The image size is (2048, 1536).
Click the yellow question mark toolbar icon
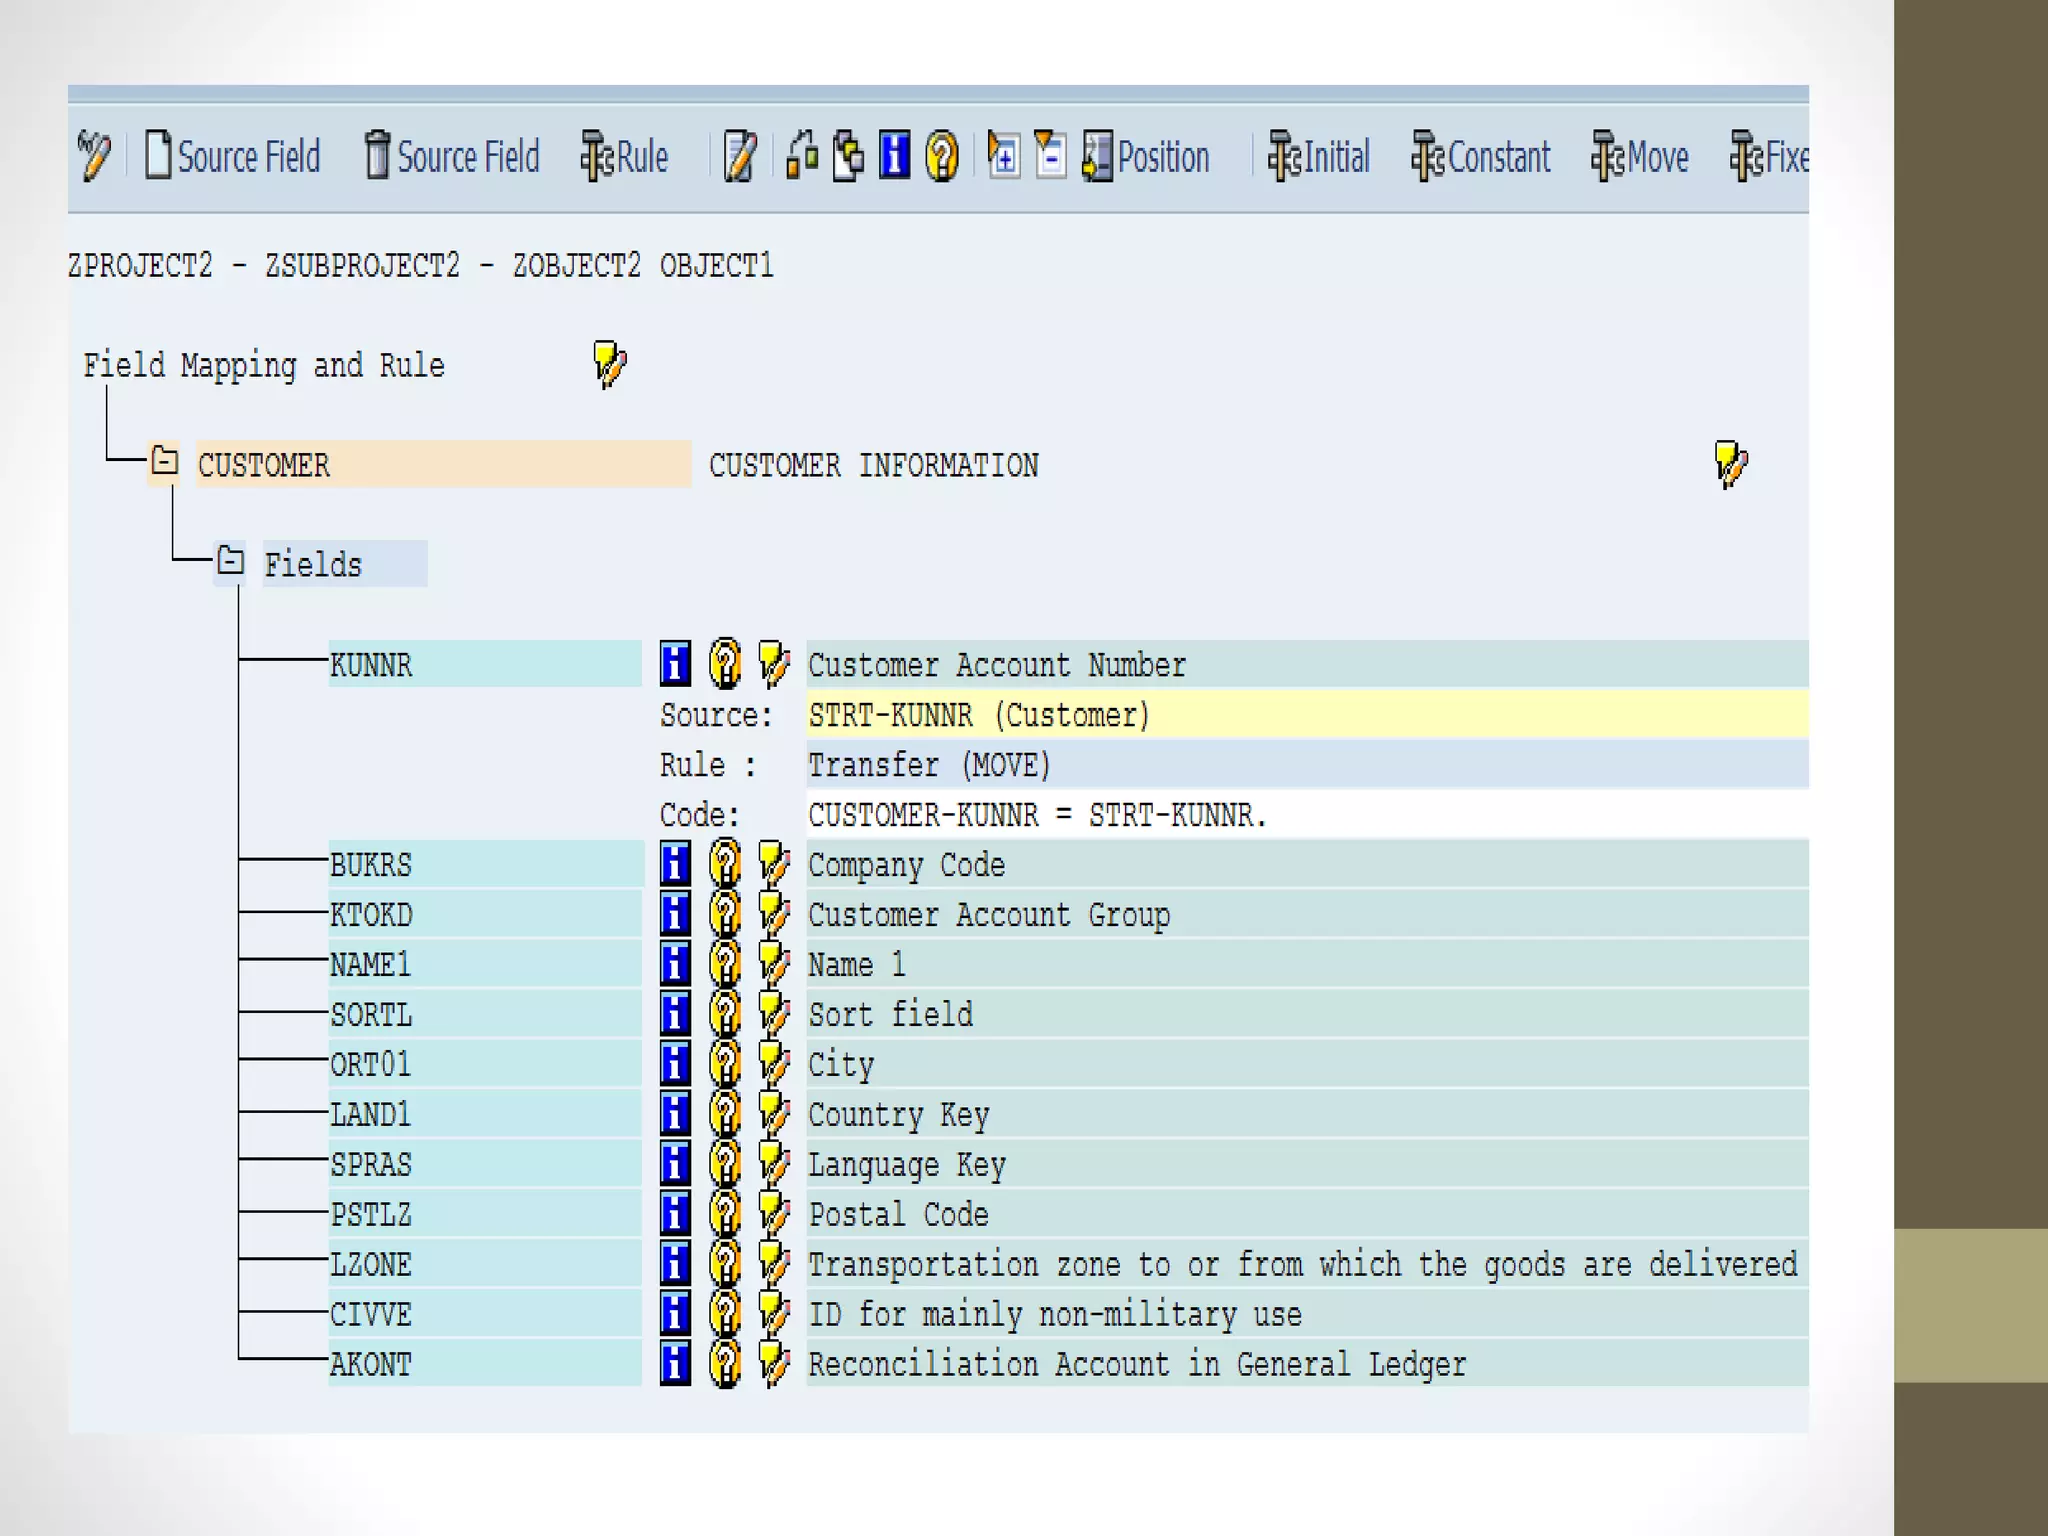point(941,157)
